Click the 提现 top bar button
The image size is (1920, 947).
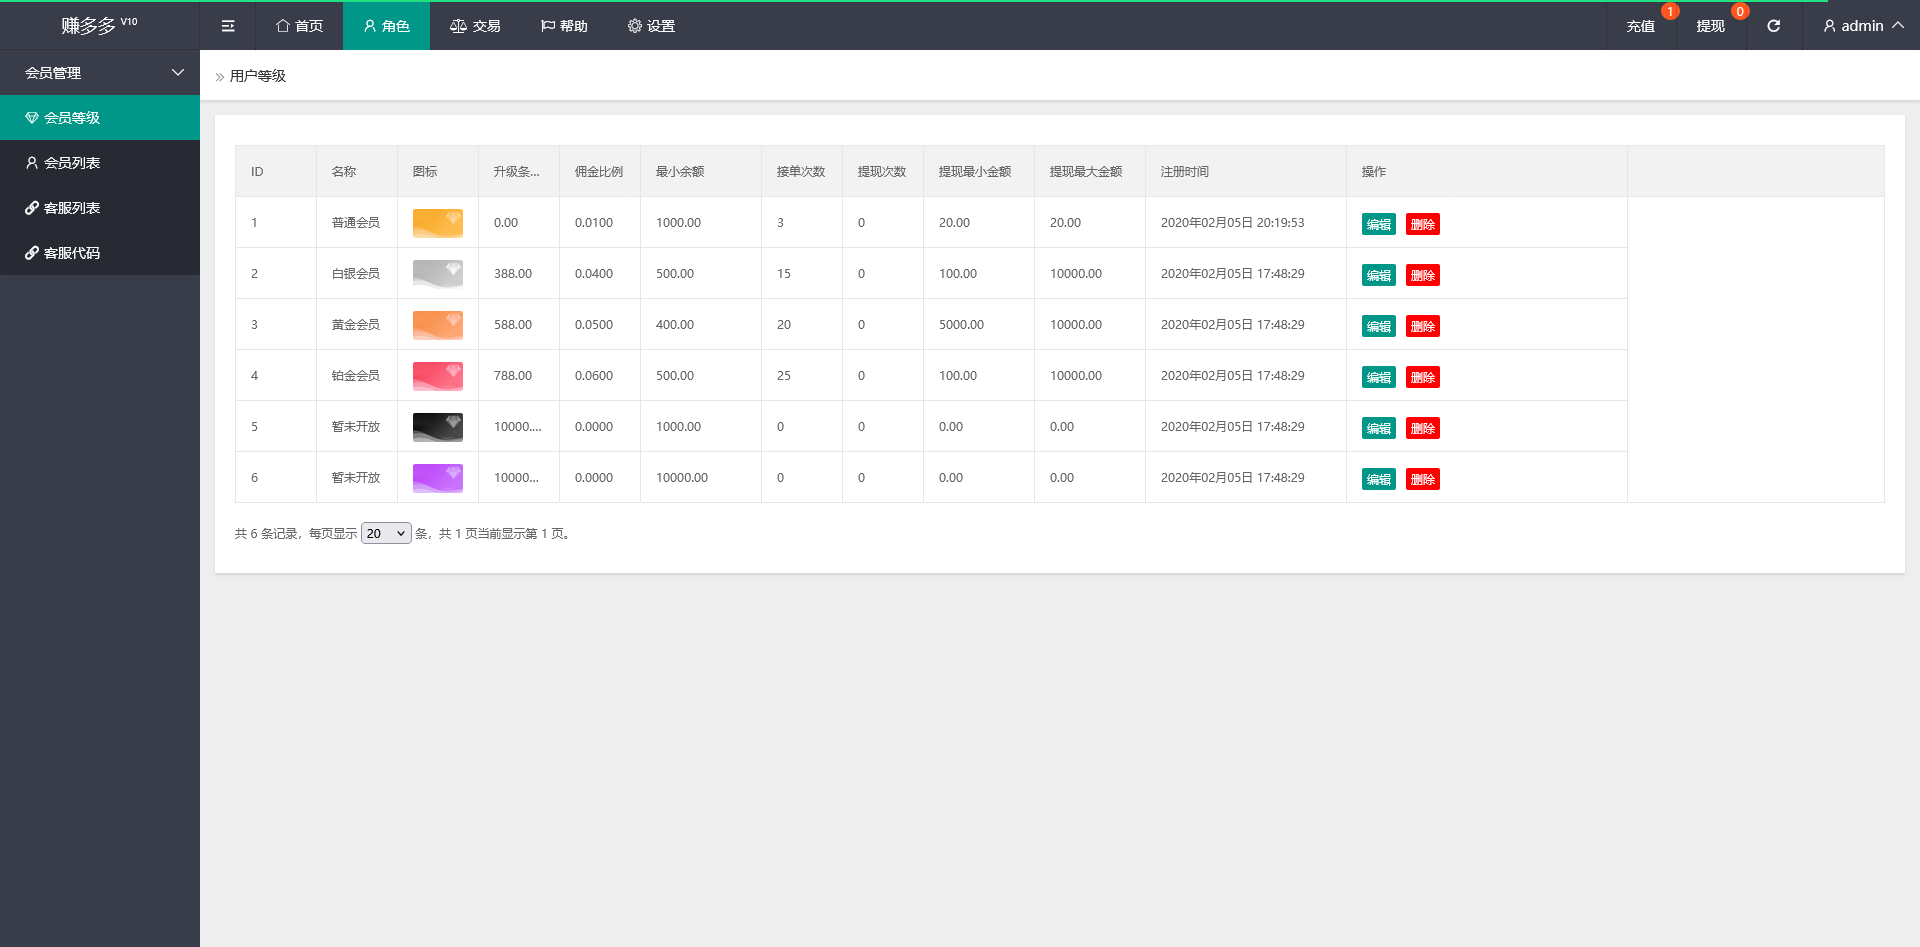tap(1710, 26)
